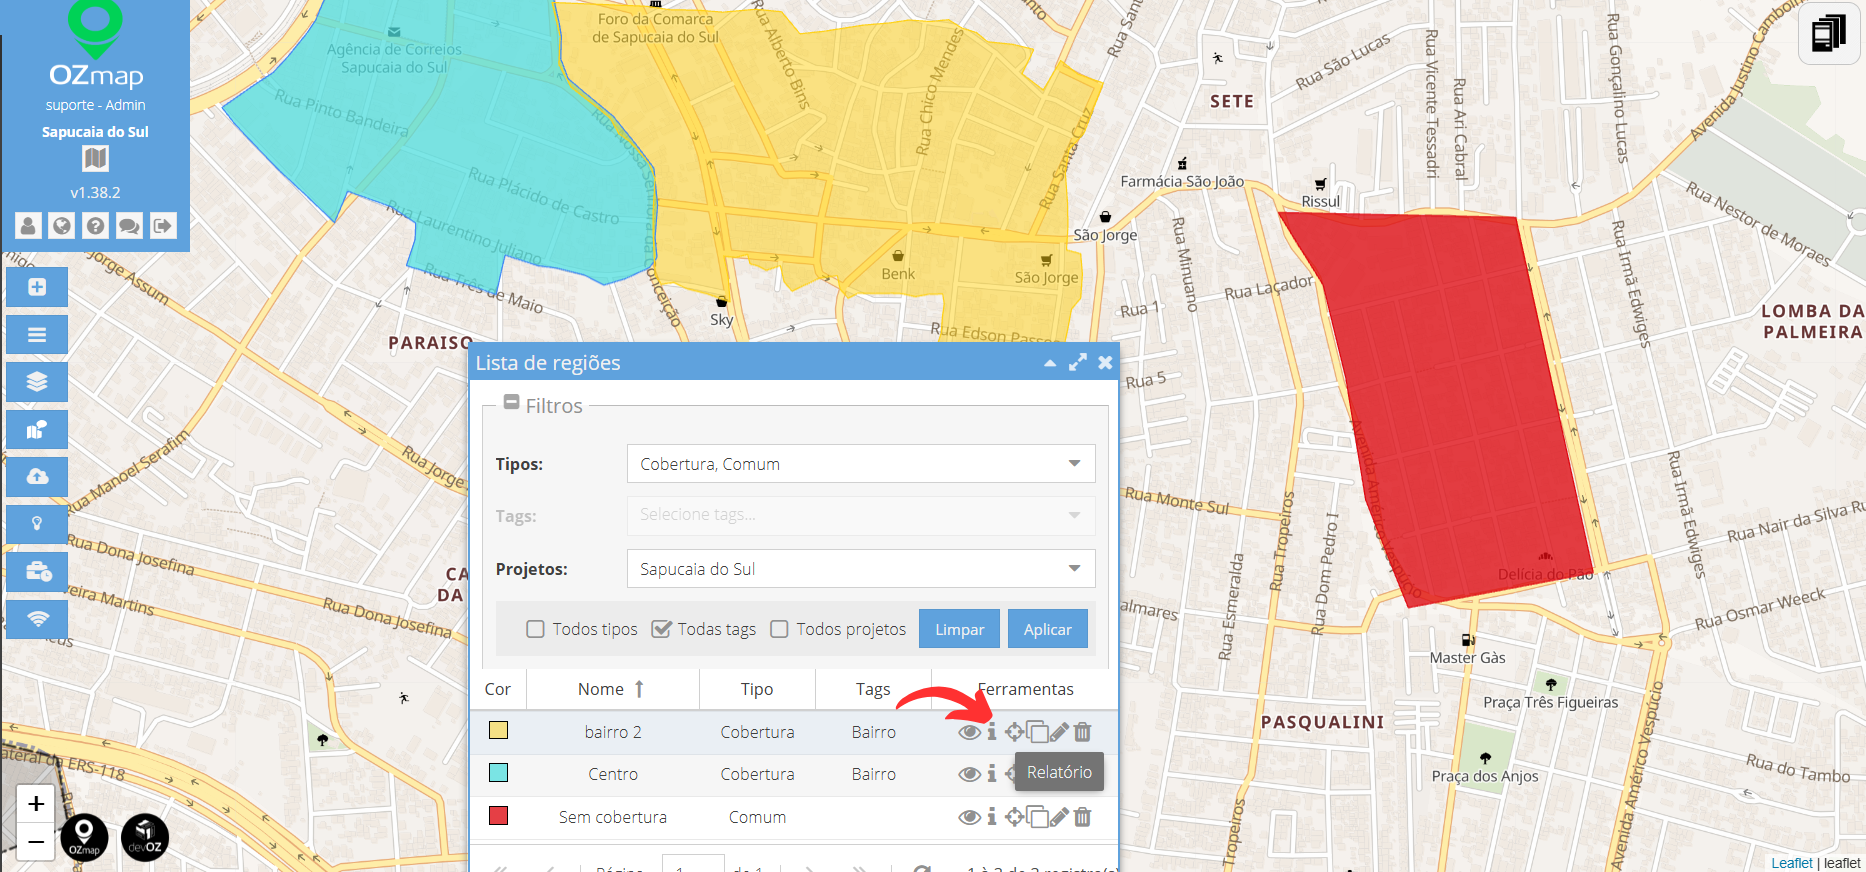Click the Tags column header
1866x872 pixels.
873,689
